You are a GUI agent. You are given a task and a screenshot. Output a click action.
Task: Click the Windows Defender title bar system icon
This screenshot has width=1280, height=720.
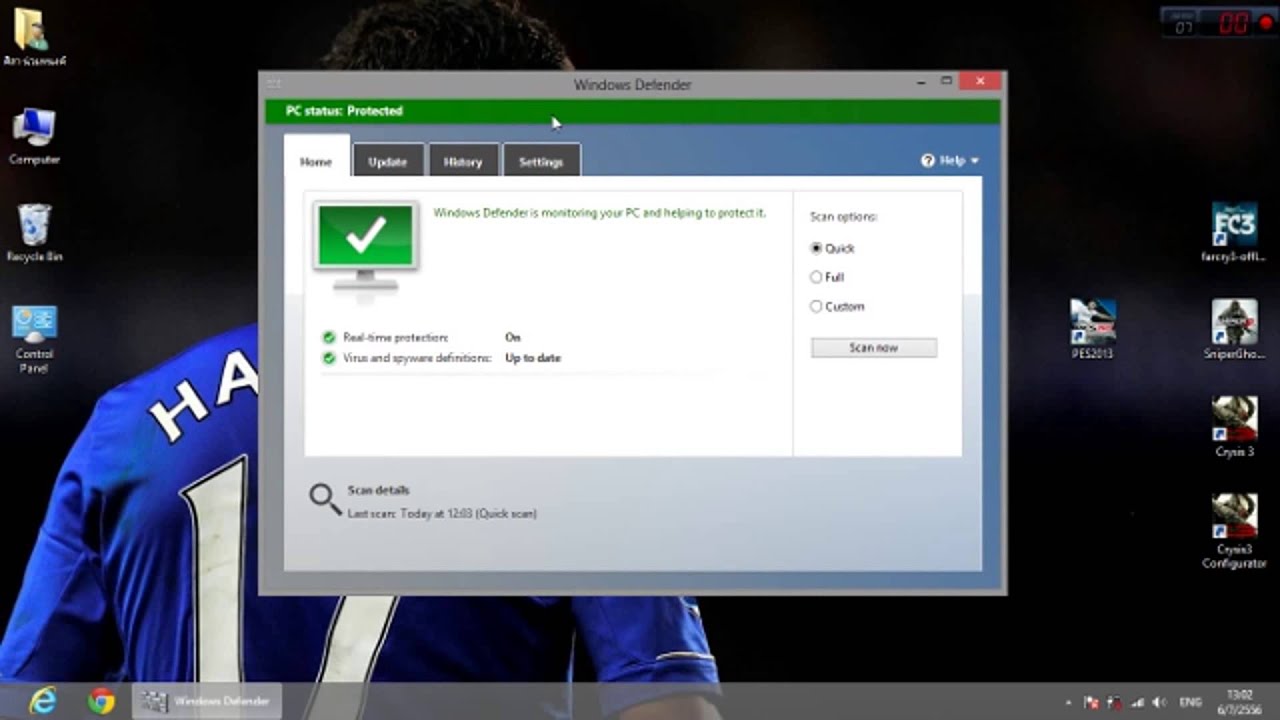(274, 84)
